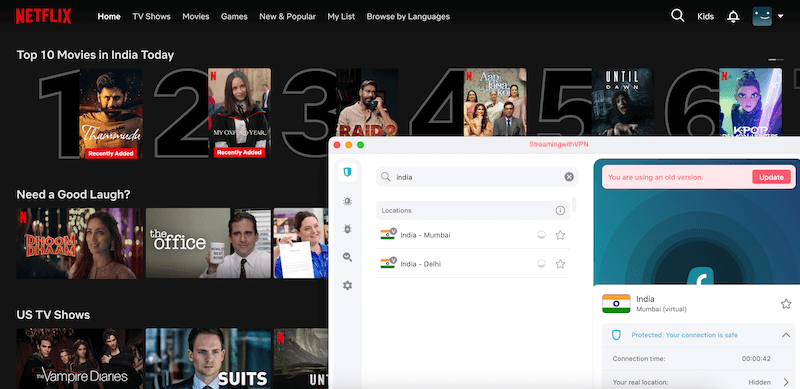Open New & Popular section

[x=287, y=16]
